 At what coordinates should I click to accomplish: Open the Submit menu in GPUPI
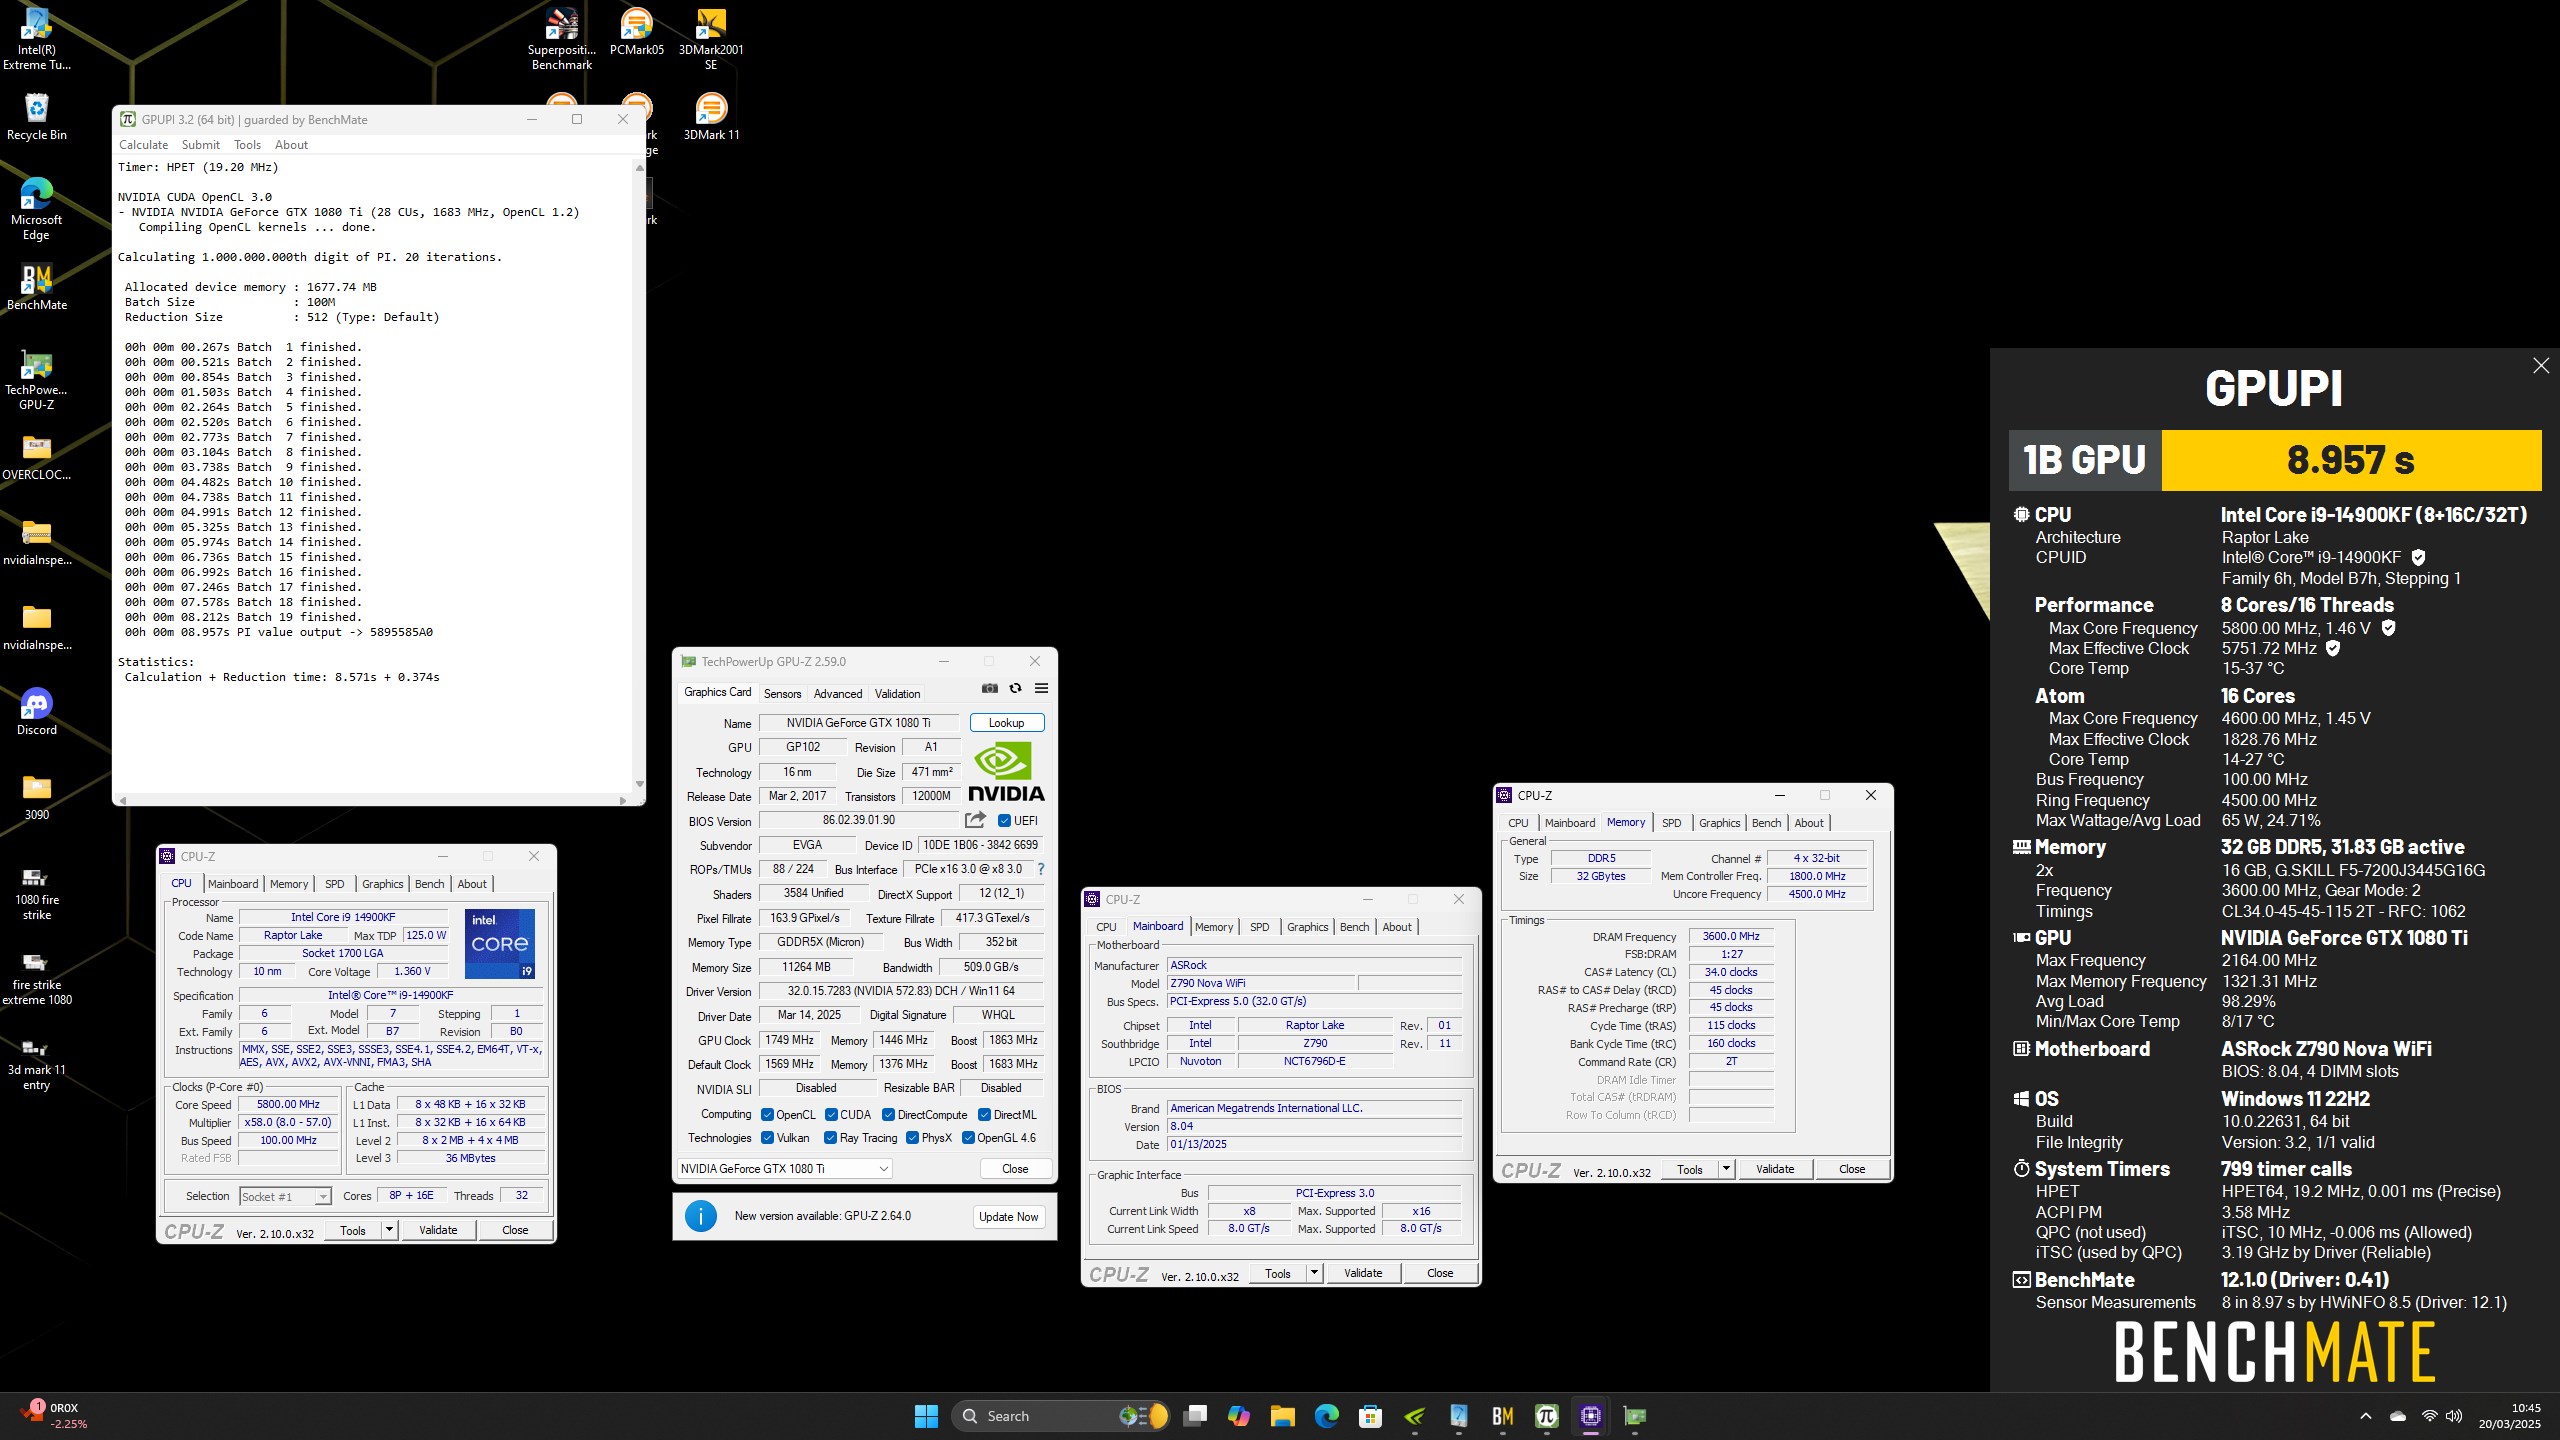tap(201, 145)
